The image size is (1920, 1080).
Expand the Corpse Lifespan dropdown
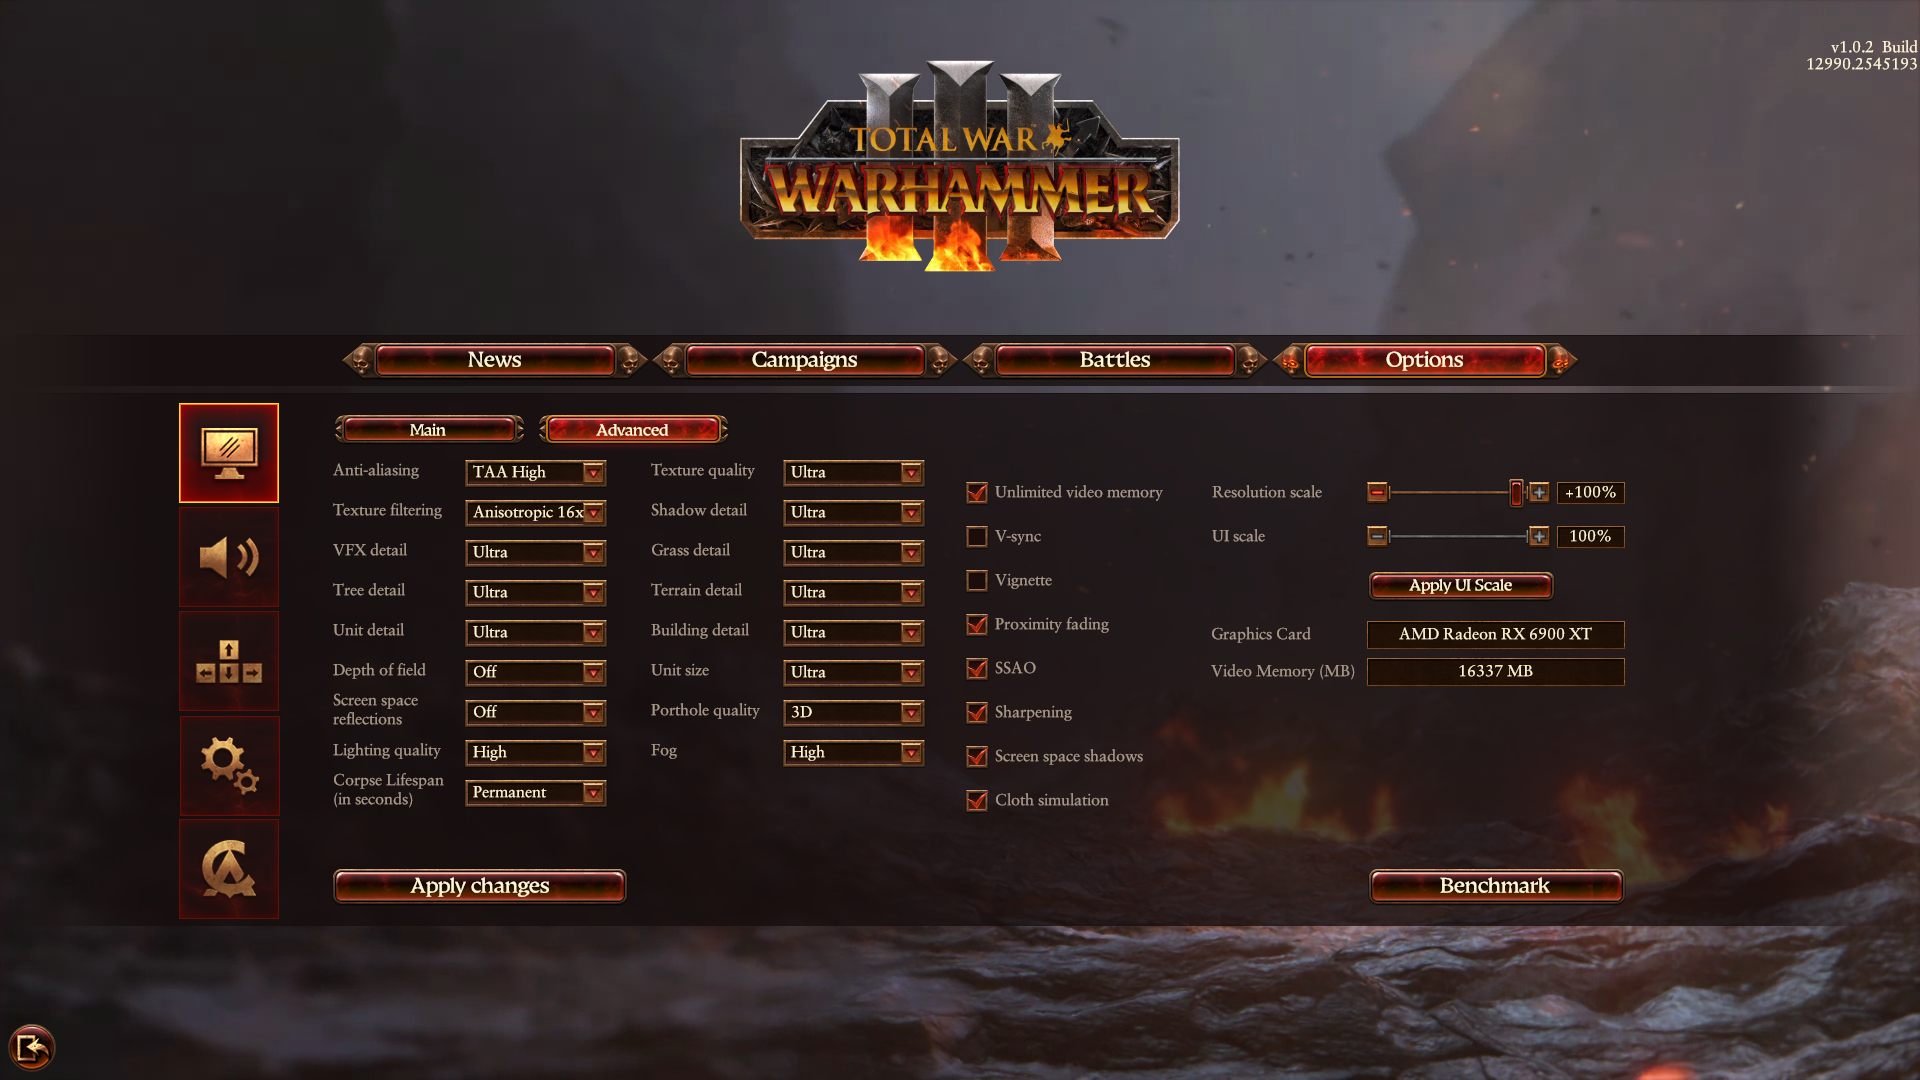[x=536, y=792]
